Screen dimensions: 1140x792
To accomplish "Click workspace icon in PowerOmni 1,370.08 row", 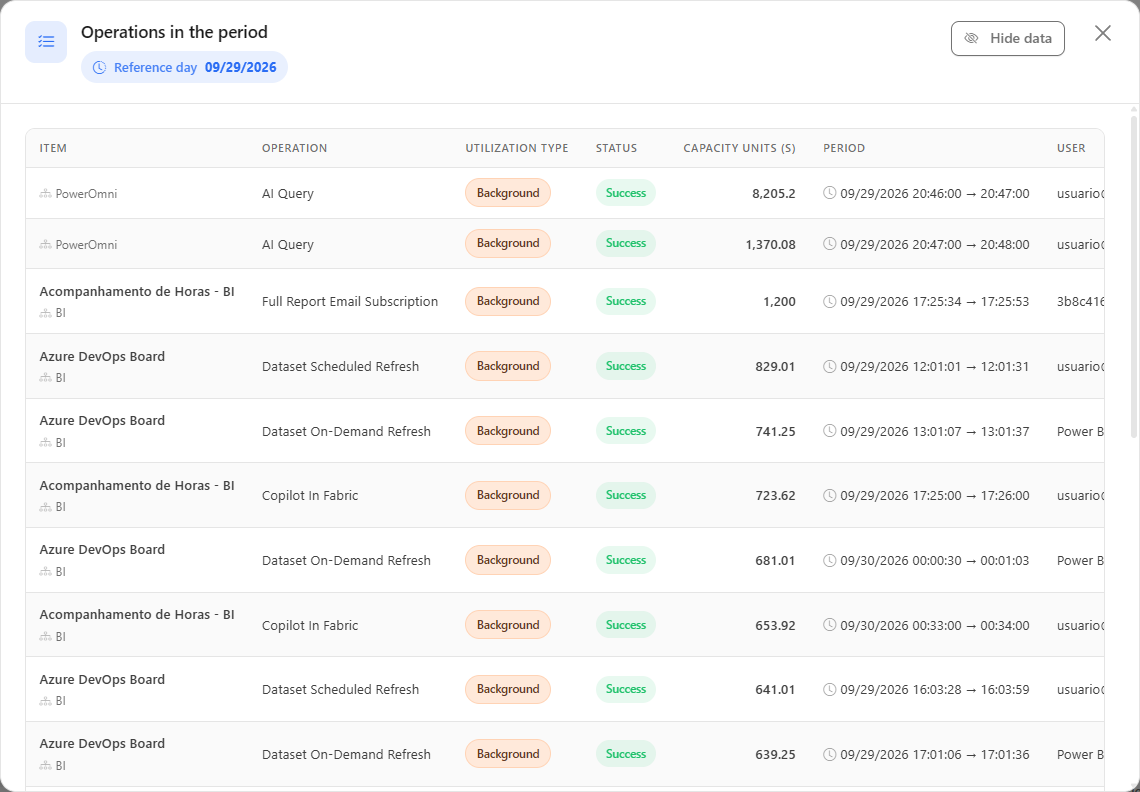I will 45,244.
